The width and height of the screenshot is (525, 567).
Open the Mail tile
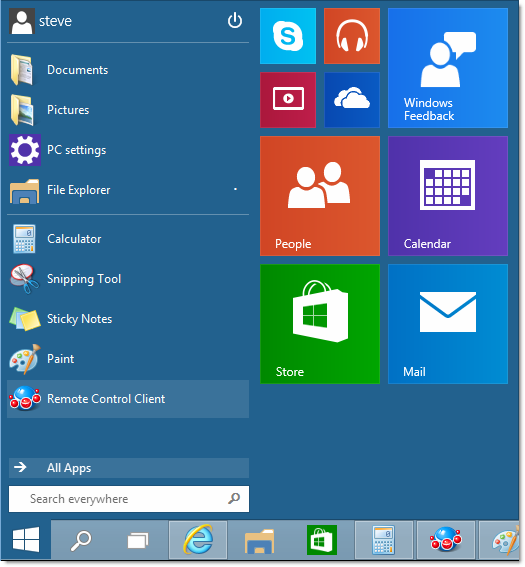coord(448,324)
